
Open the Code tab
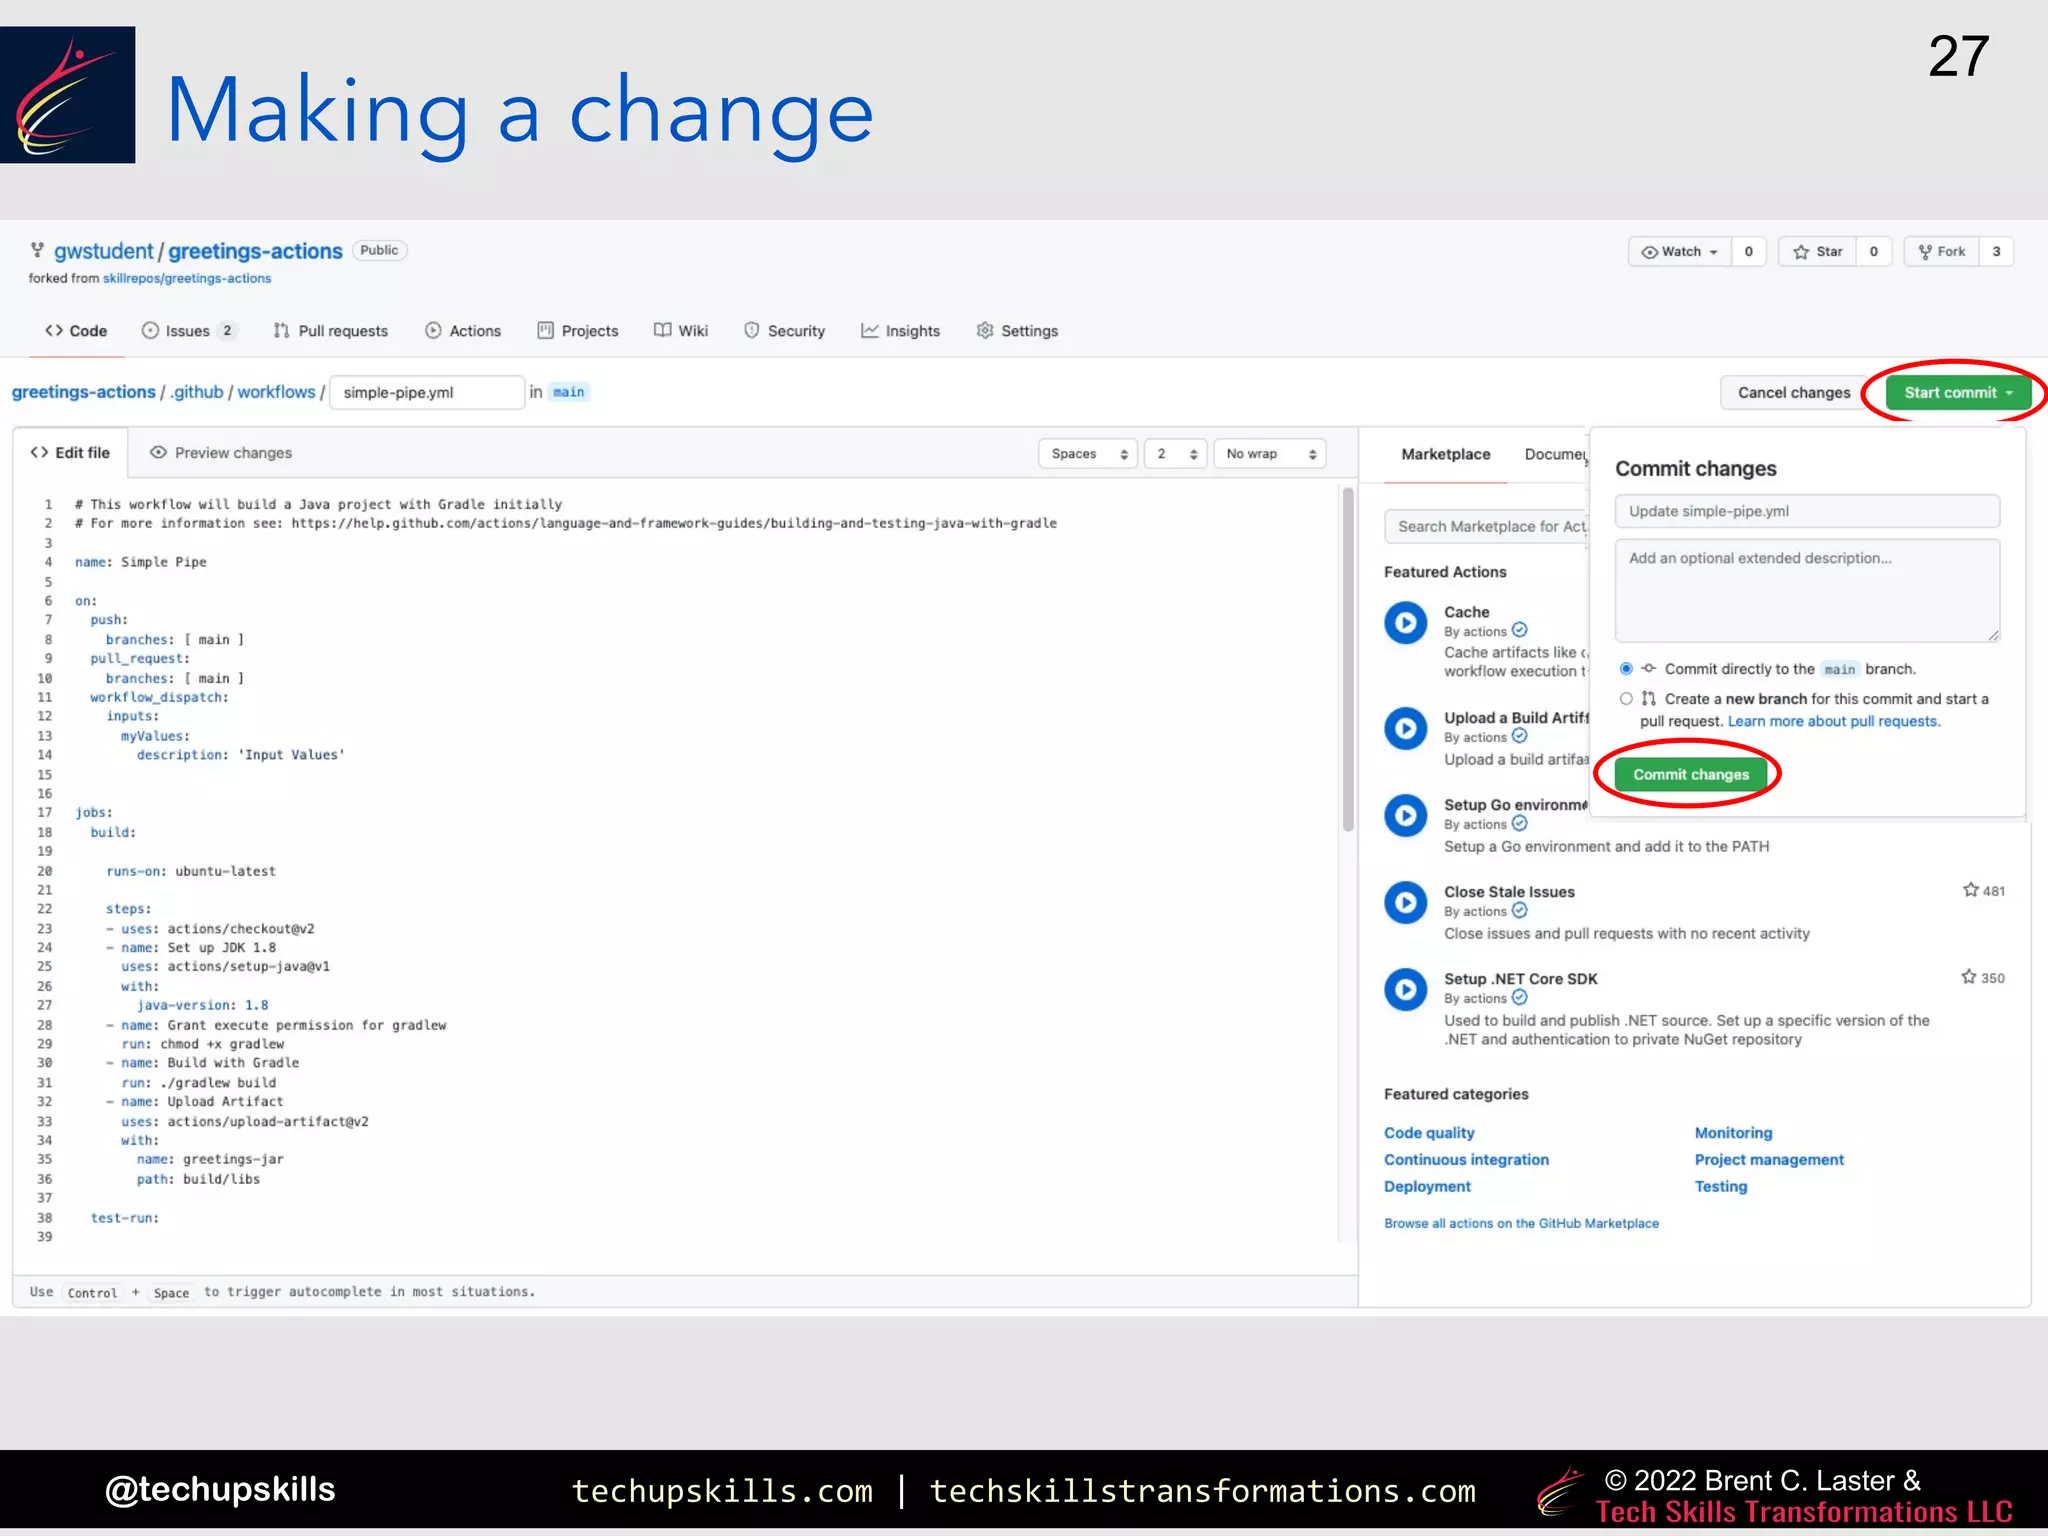pyautogui.click(x=76, y=331)
